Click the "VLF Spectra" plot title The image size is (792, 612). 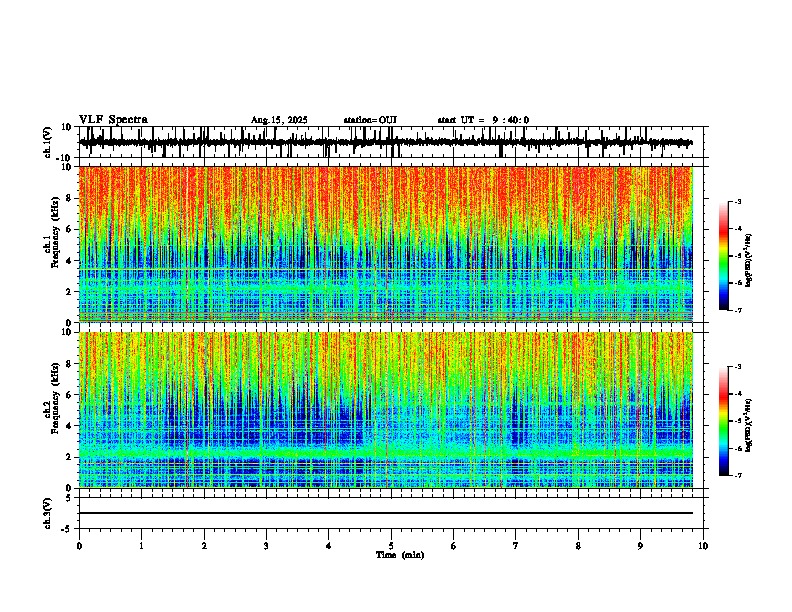click(x=113, y=120)
